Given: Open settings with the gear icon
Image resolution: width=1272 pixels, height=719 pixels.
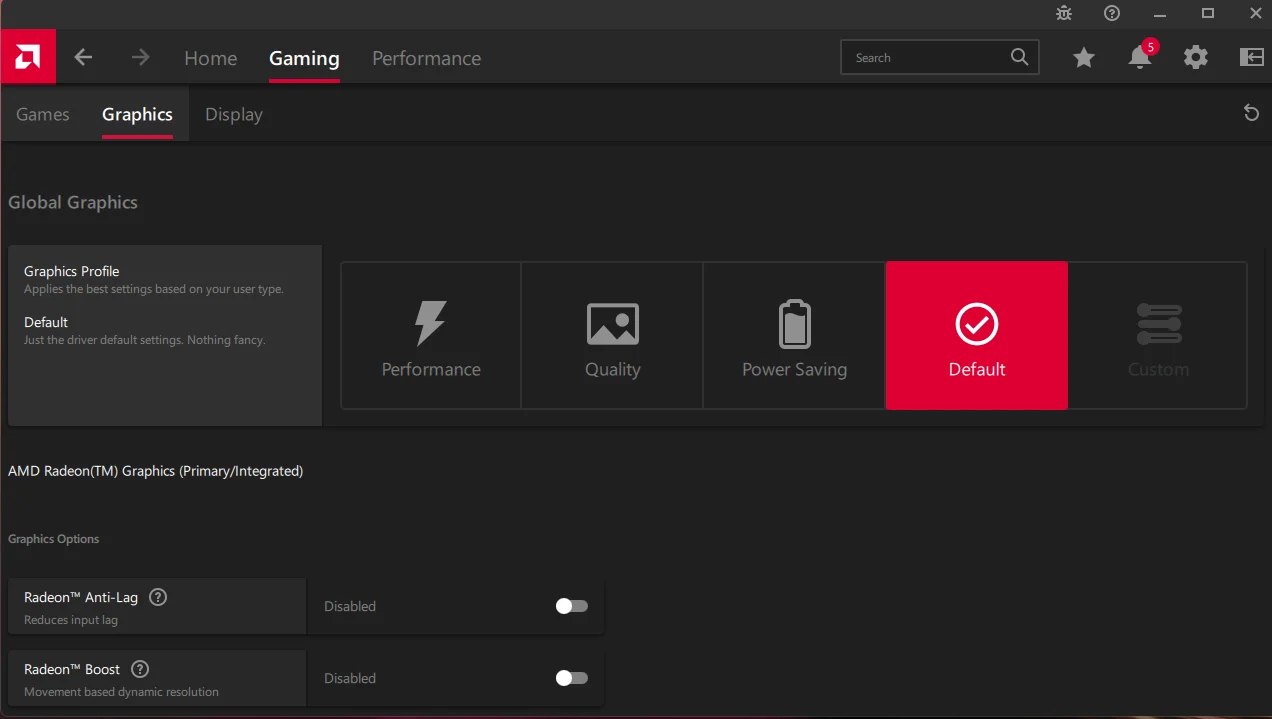Looking at the screenshot, I should point(1195,57).
